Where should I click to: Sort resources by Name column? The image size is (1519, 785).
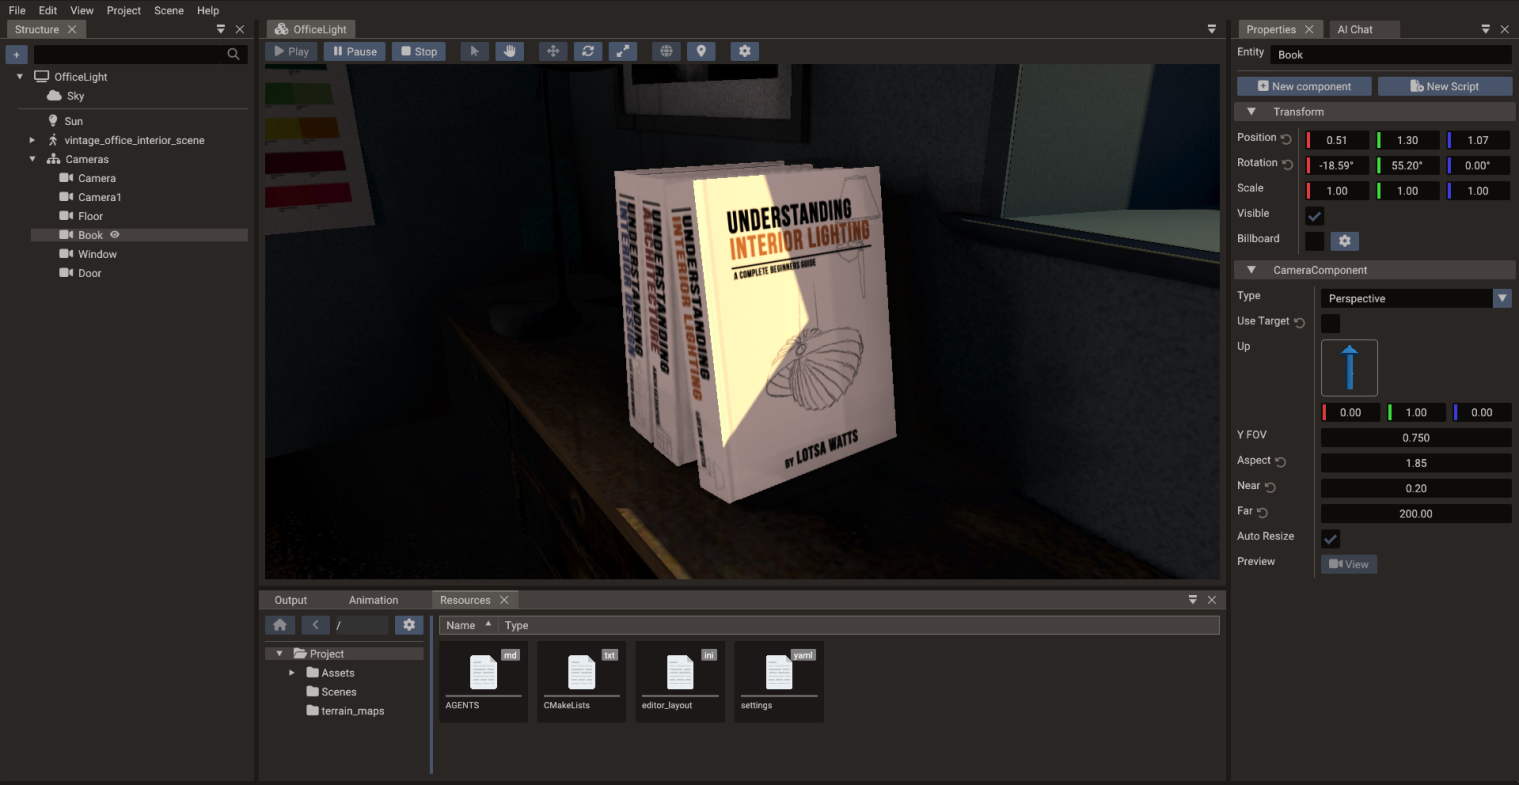[469, 625]
